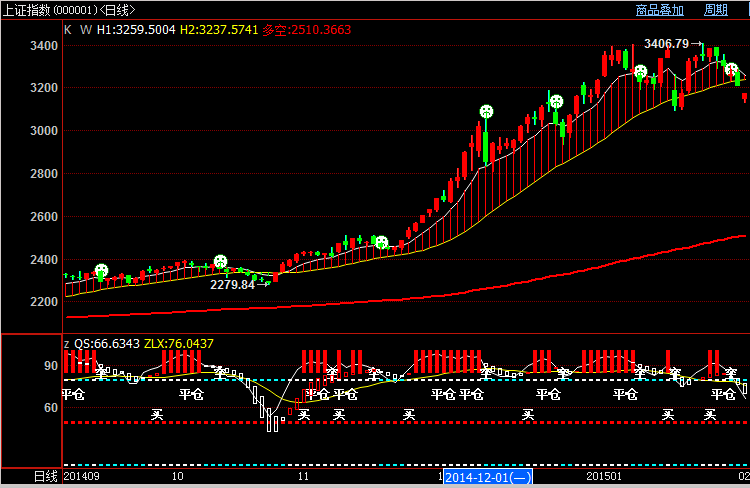Image resolution: width=750 pixels, height=488 pixels.
Task: Toggle the z indicator label in the lower panel
Action: pos(67,343)
